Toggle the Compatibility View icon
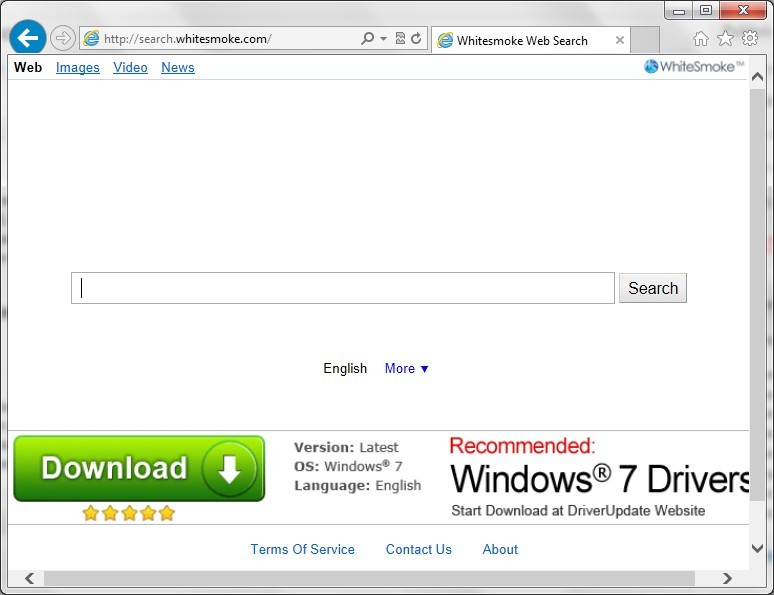Screen dimensions: 774x595 click(x=400, y=39)
